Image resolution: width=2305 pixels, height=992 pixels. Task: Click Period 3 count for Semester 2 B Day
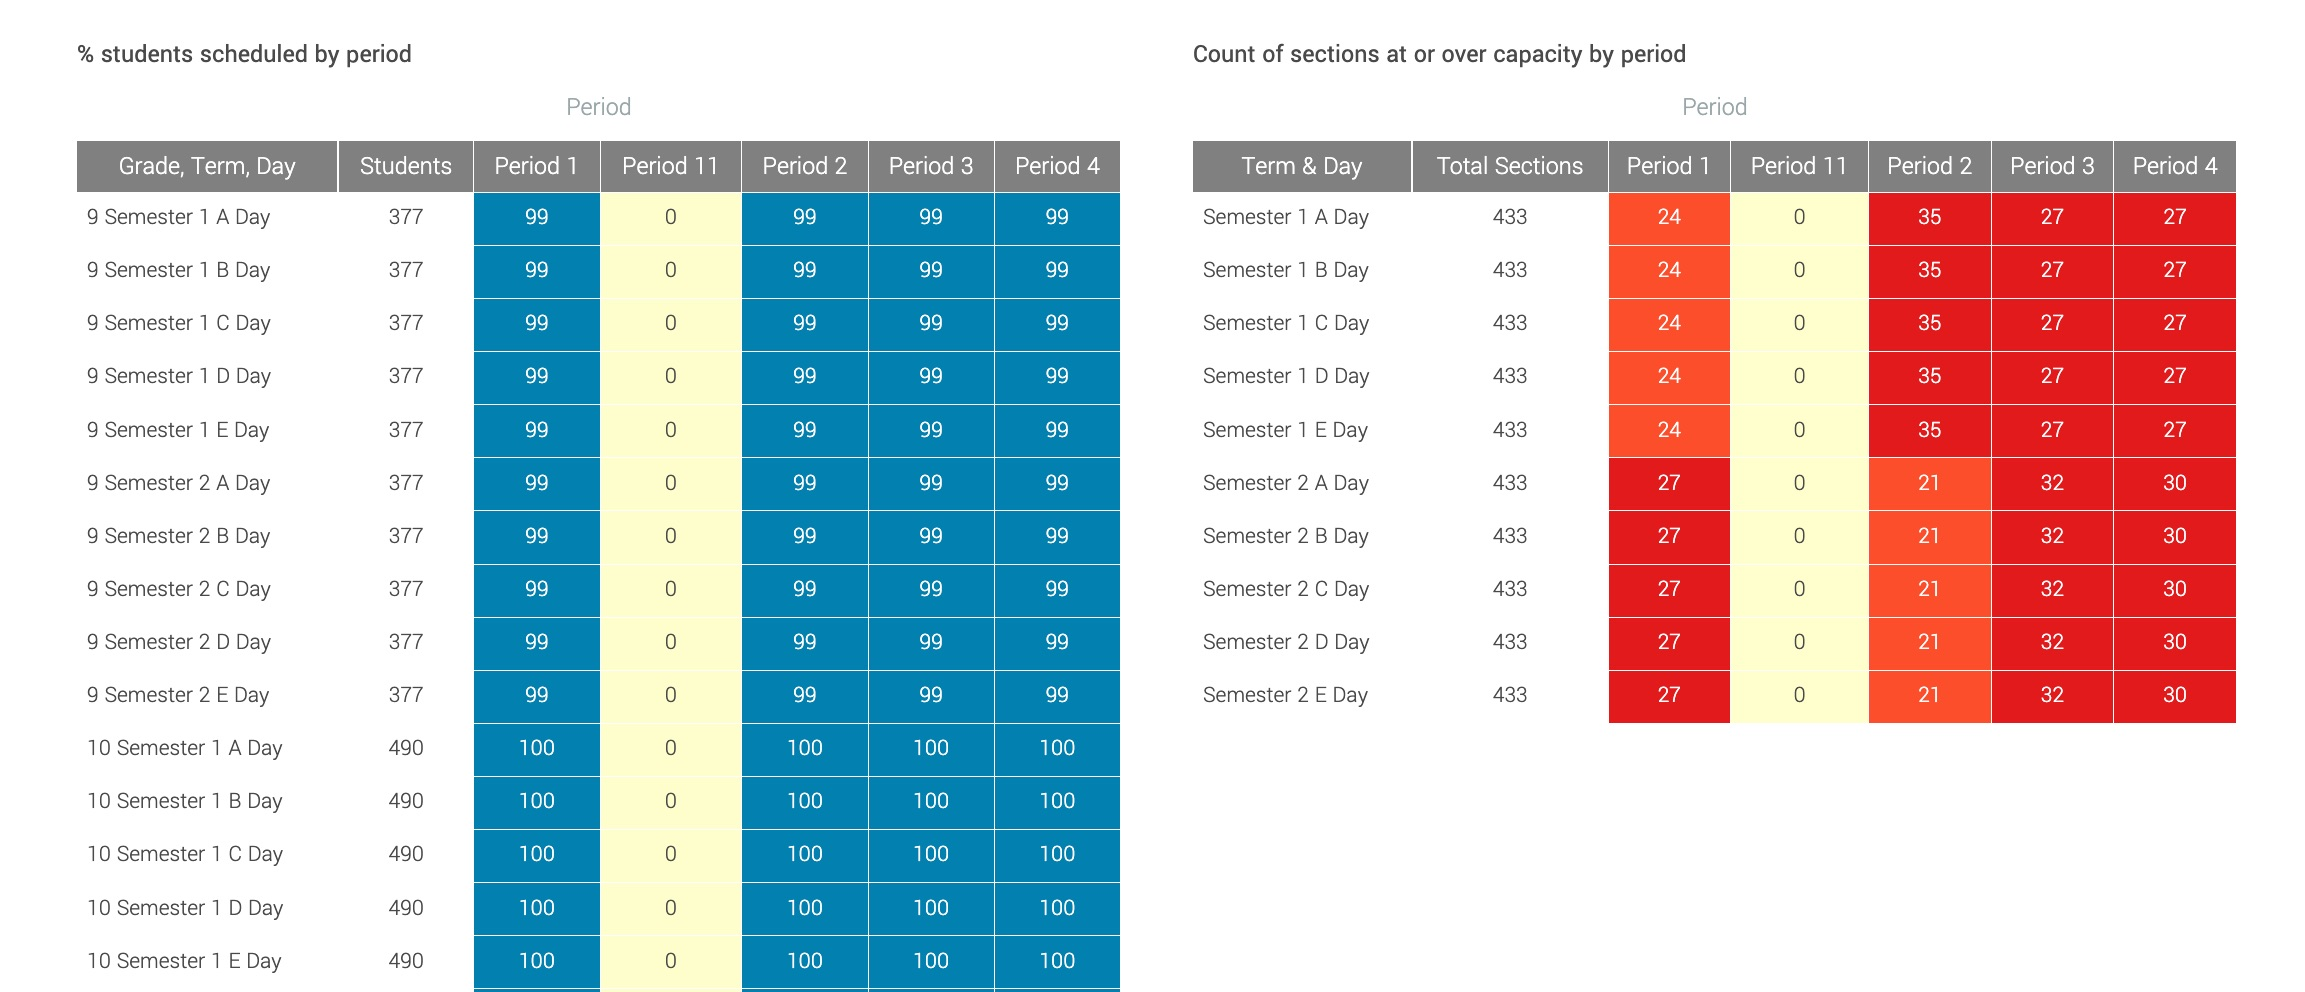pyautogui.click(x=2051, y=536)
